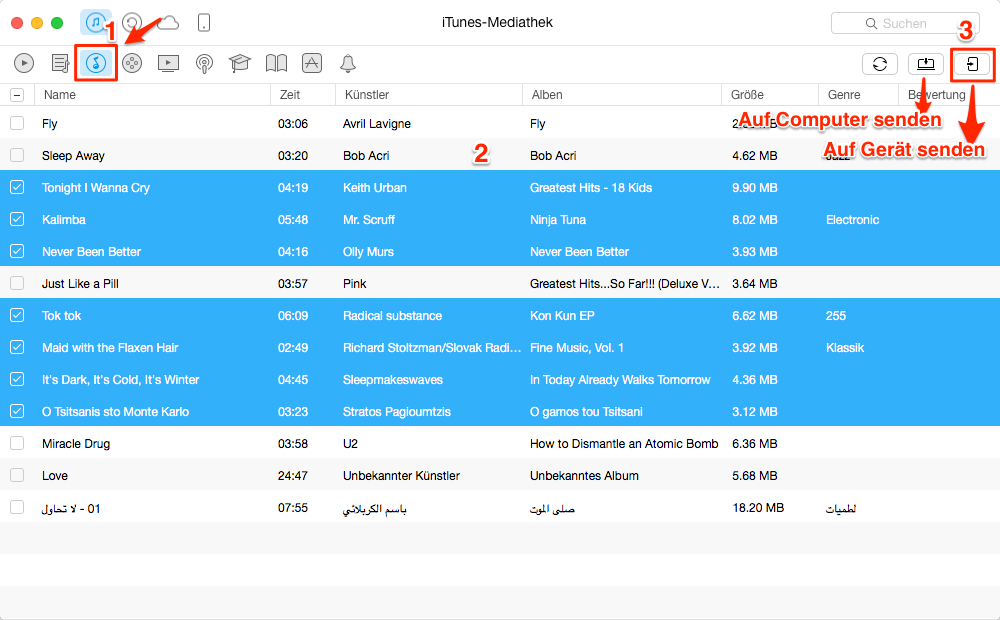Uncheck the Never Been Better checkbox

coord(17,251)
